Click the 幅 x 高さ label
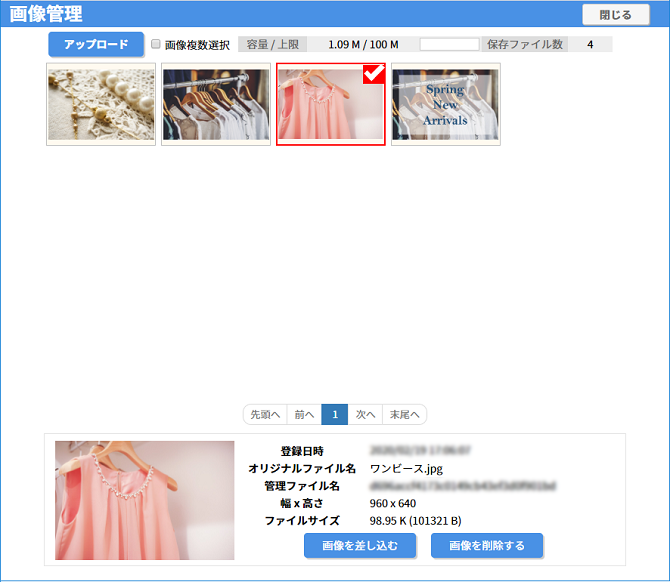Viewport: 670px width, 582px height. (x=302, y=503)
